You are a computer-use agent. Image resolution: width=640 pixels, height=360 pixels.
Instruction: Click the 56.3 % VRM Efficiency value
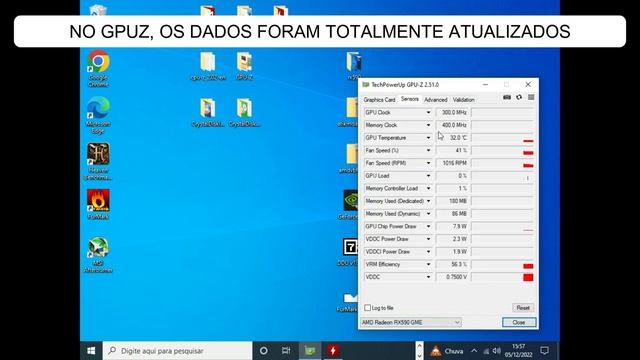pos(452,264)
